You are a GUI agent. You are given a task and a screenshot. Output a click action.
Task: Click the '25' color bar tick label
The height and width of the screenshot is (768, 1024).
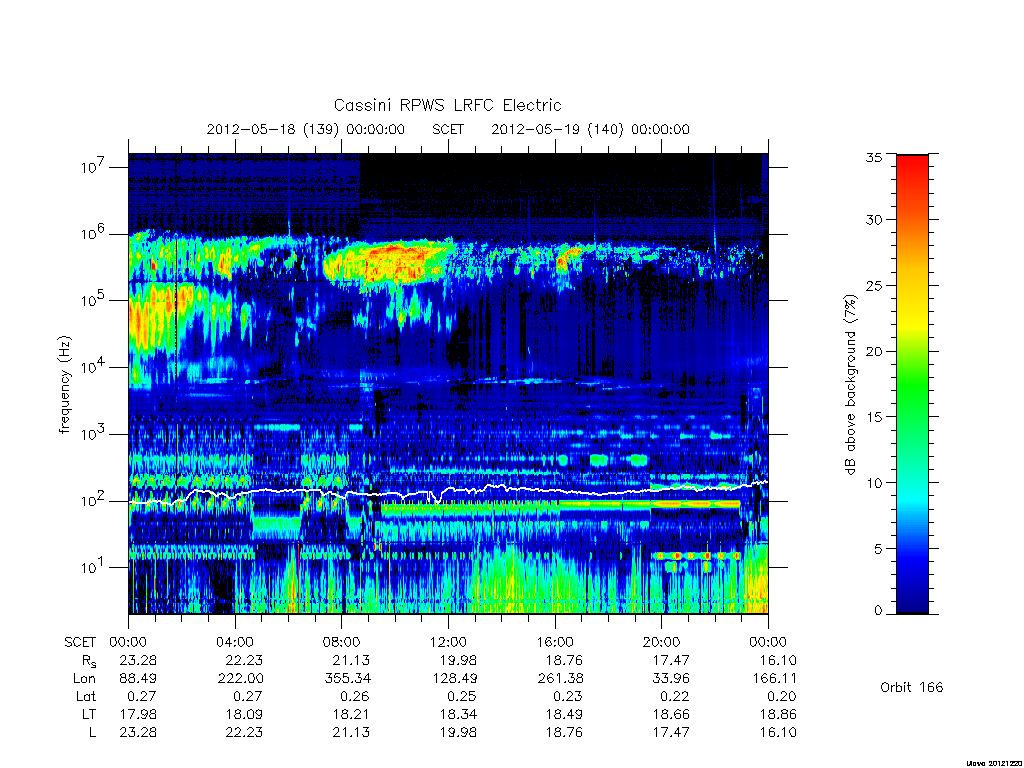tap(874, 285)
